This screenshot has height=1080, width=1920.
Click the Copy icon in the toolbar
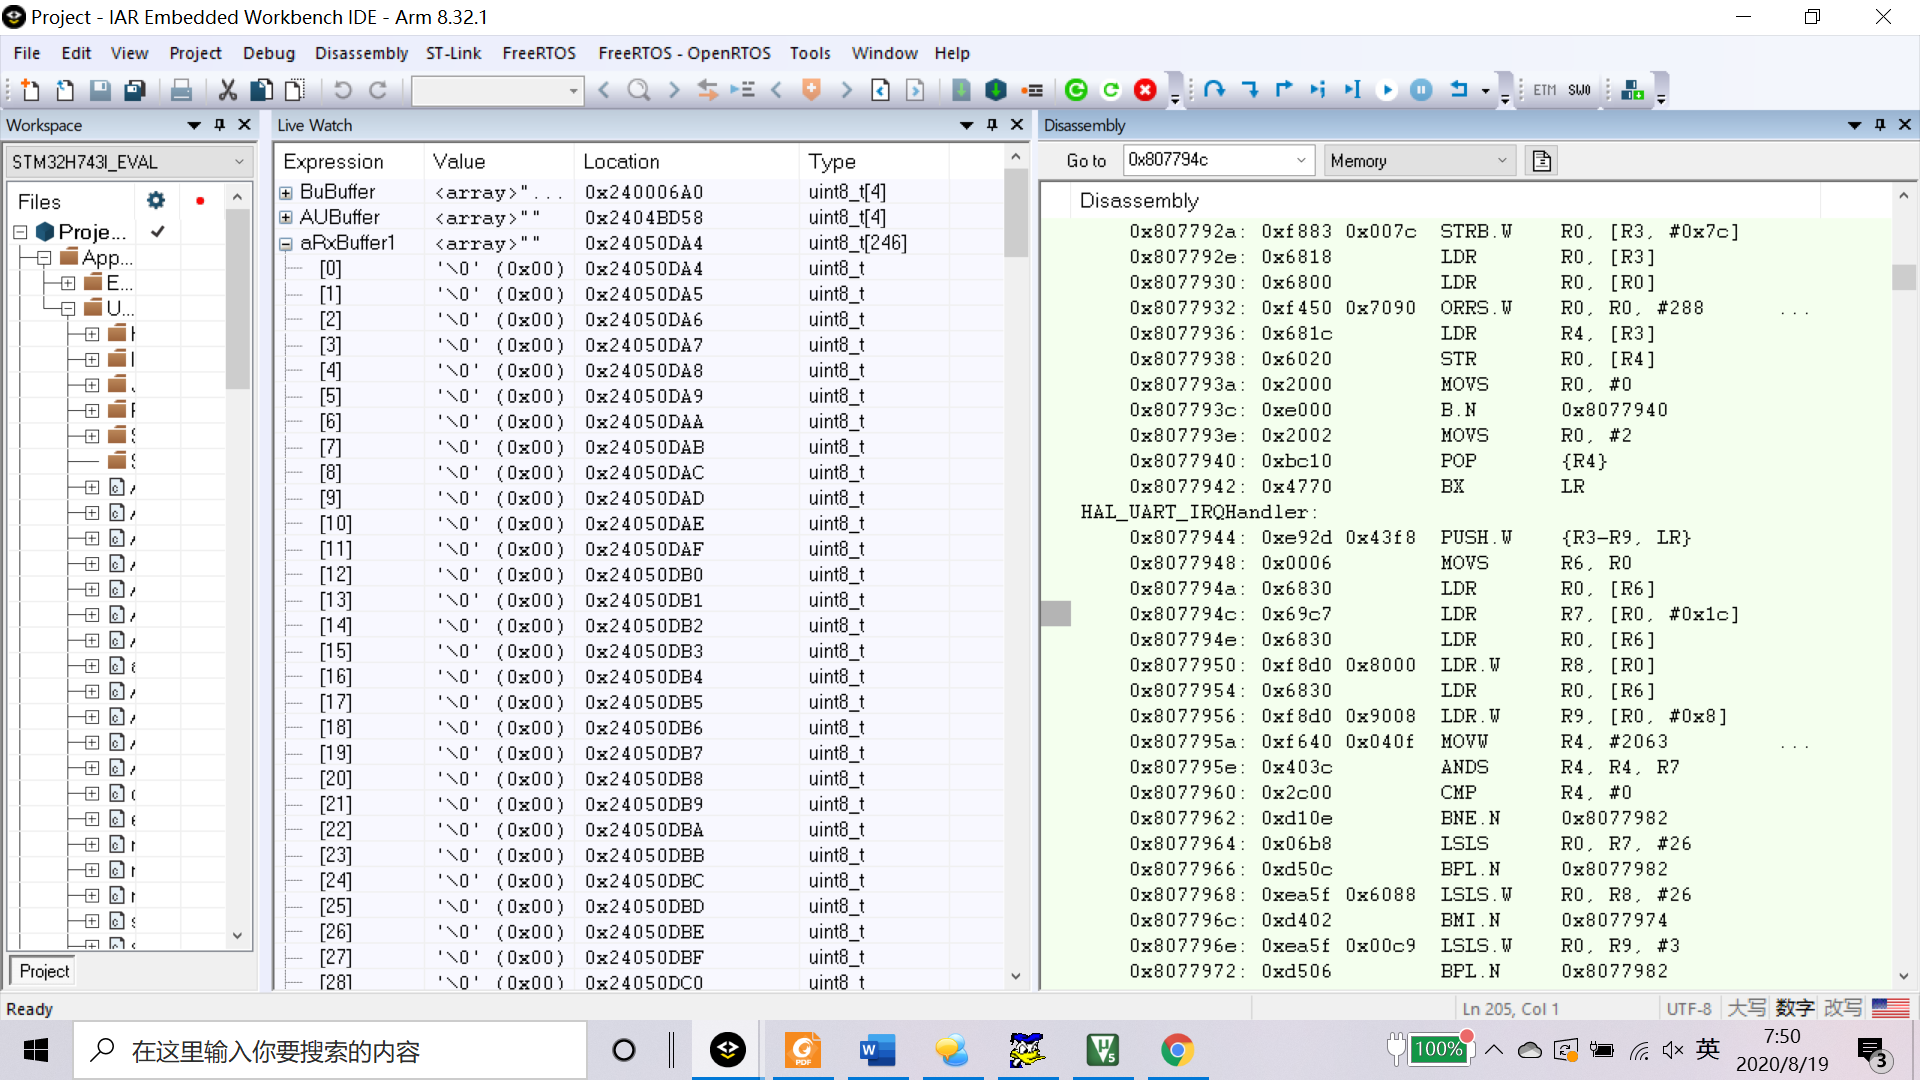262,90
